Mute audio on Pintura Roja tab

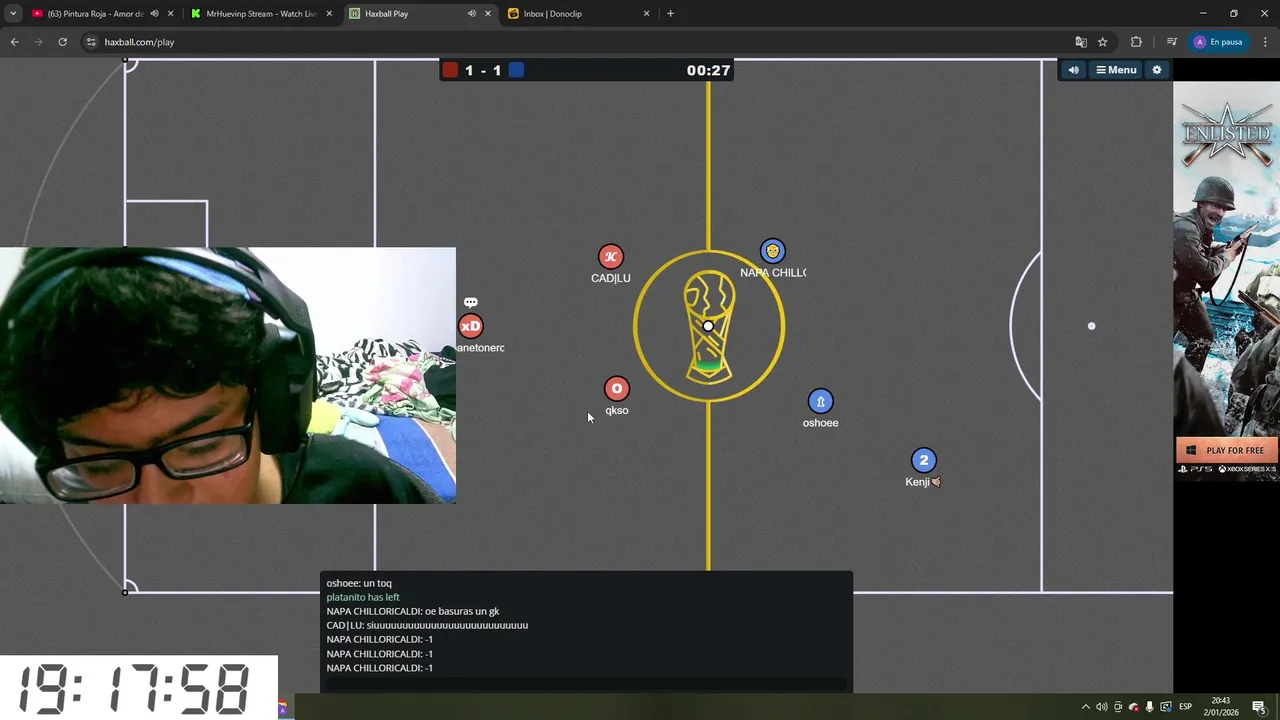click(154, 14)
